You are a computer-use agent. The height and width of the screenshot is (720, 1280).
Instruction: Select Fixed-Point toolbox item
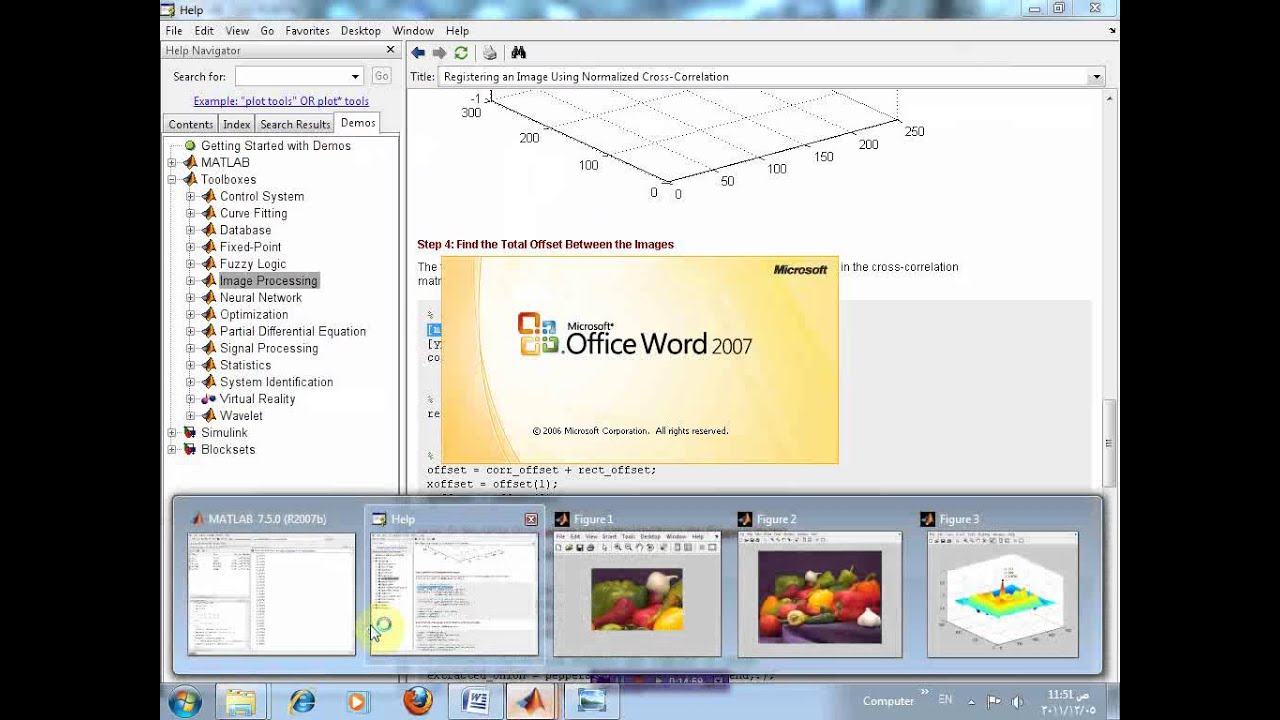(250, 247)
